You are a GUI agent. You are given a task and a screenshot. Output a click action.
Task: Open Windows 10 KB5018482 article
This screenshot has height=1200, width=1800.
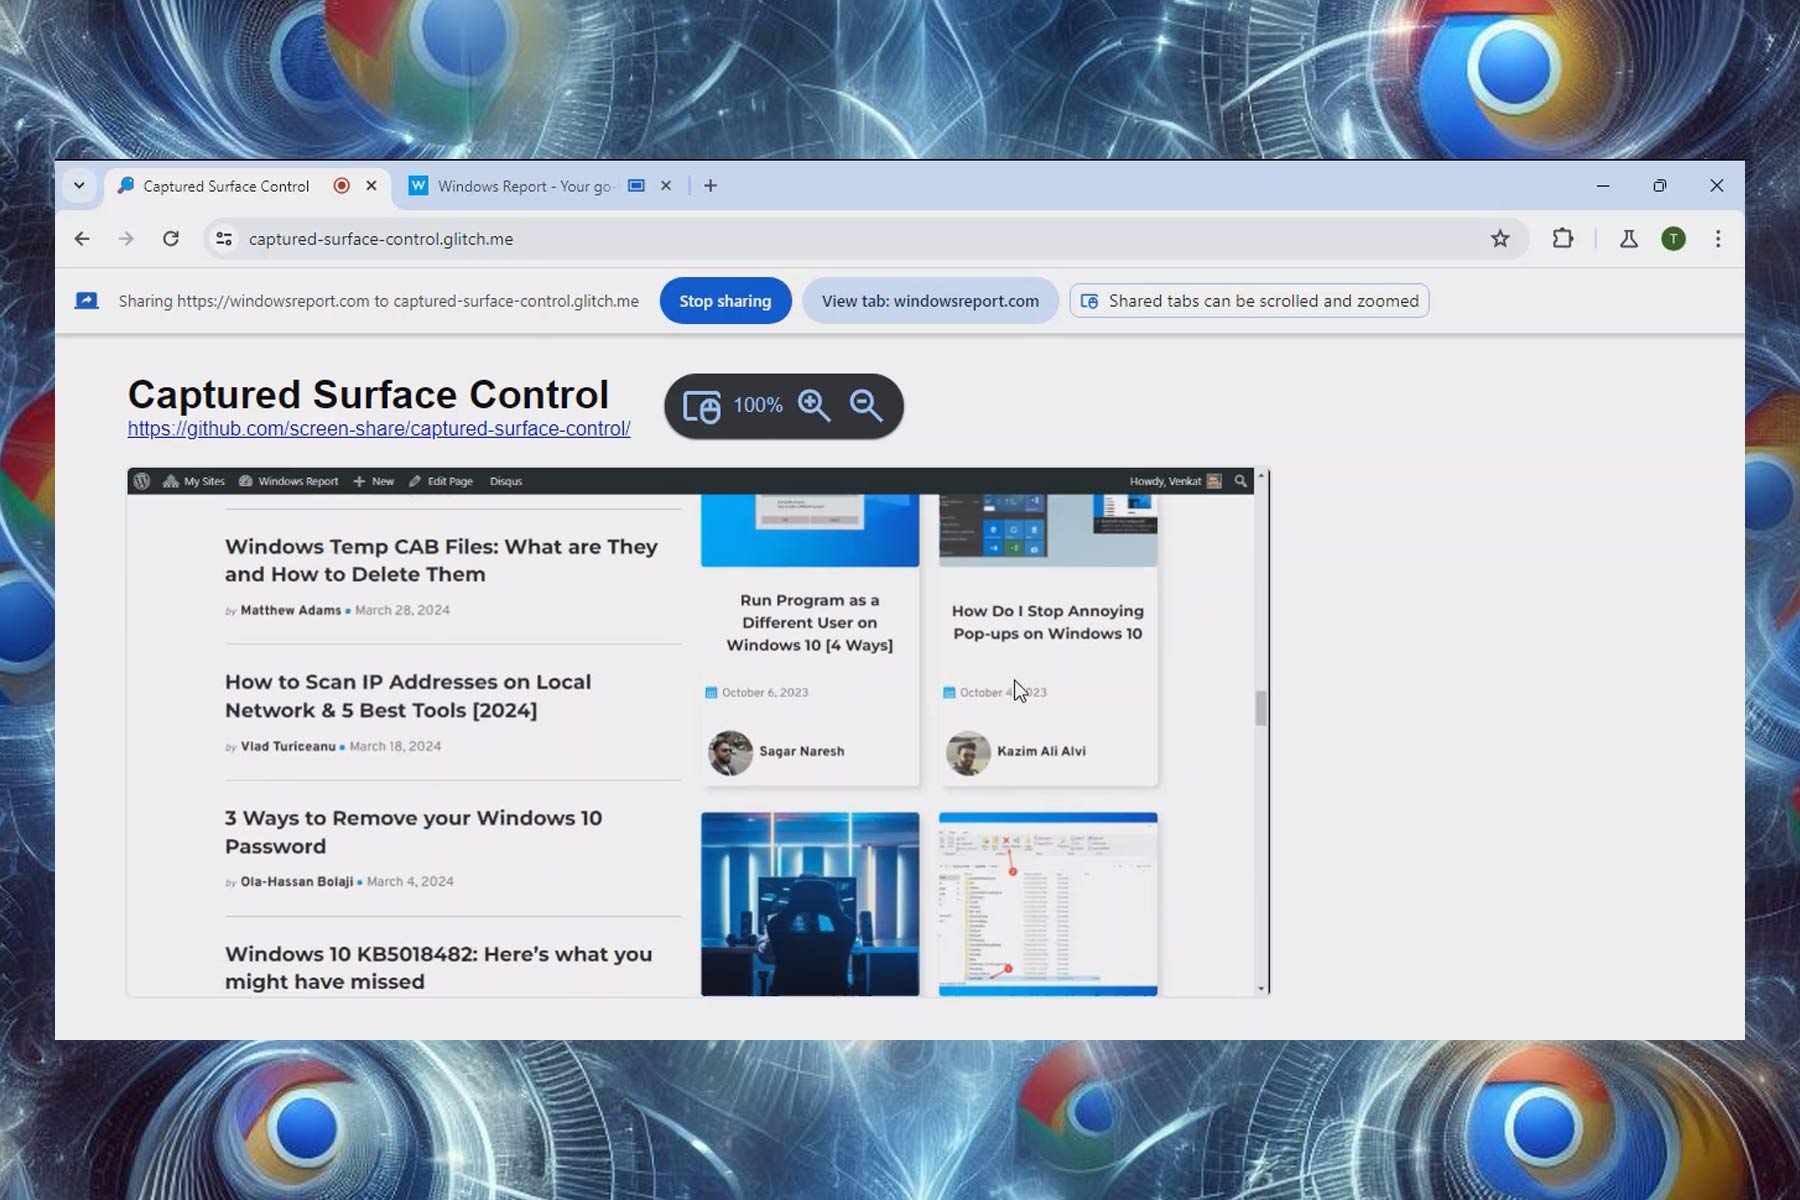(x=438, y=968)
